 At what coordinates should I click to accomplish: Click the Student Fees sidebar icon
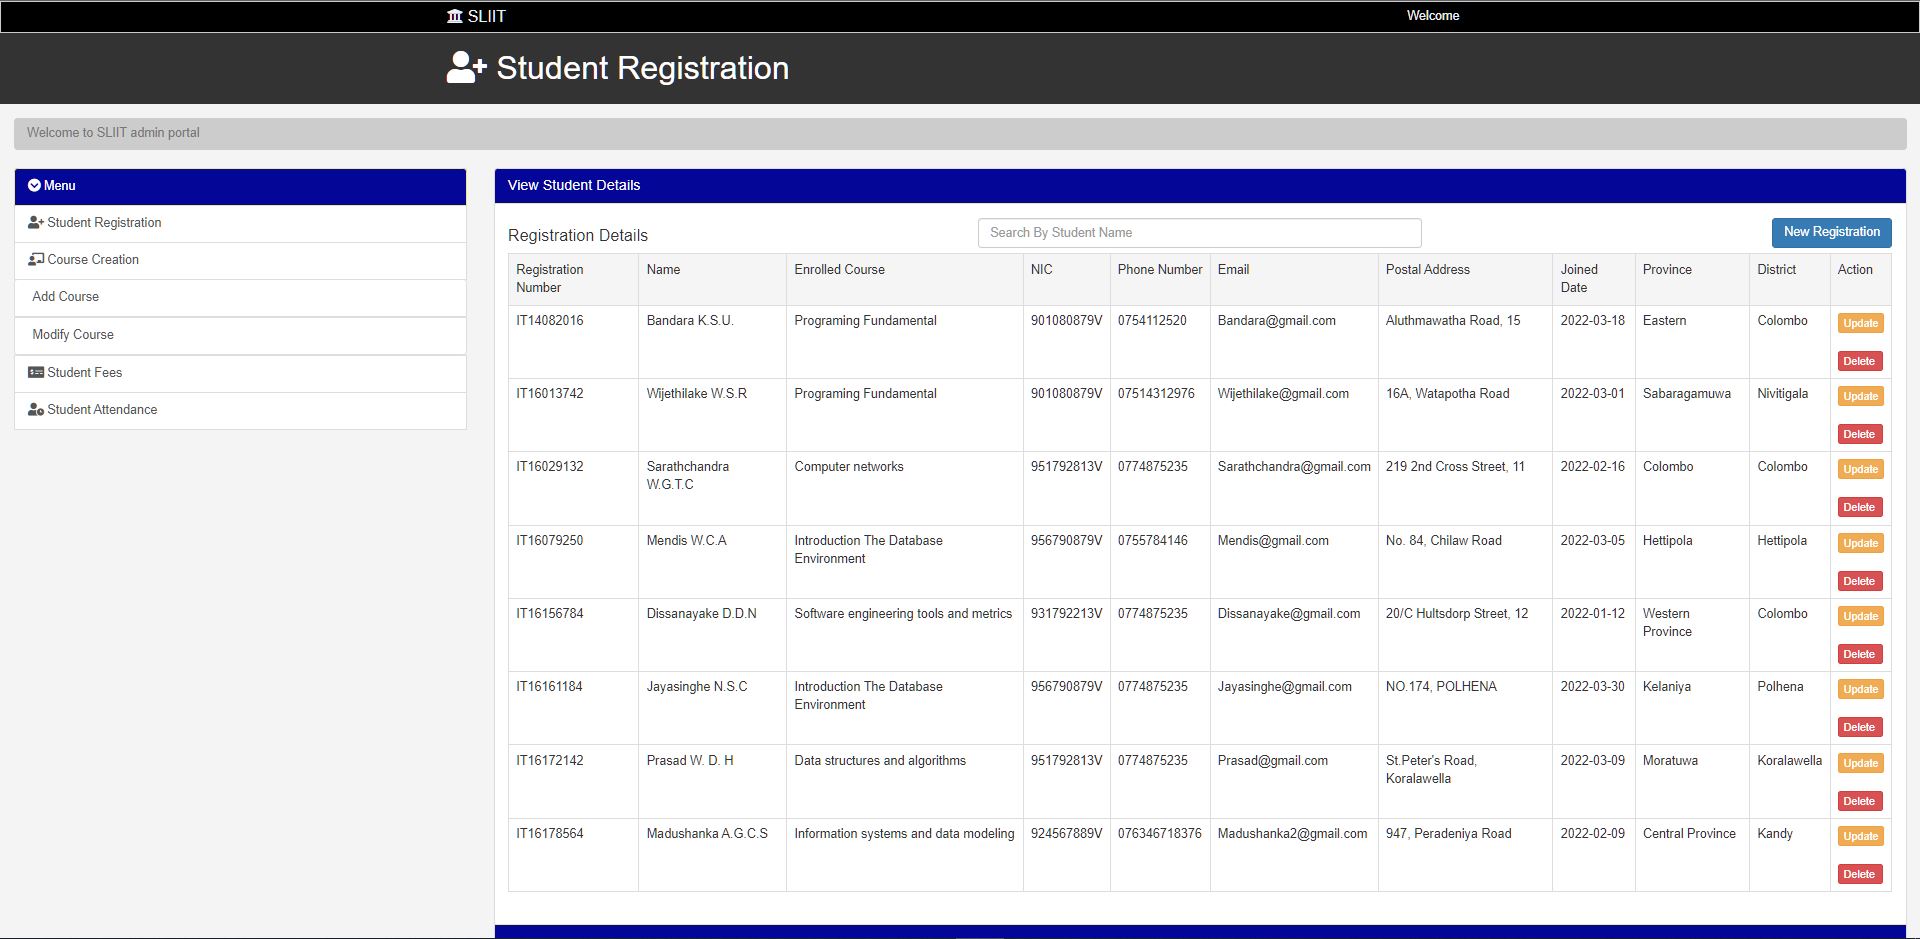[36, 373]
